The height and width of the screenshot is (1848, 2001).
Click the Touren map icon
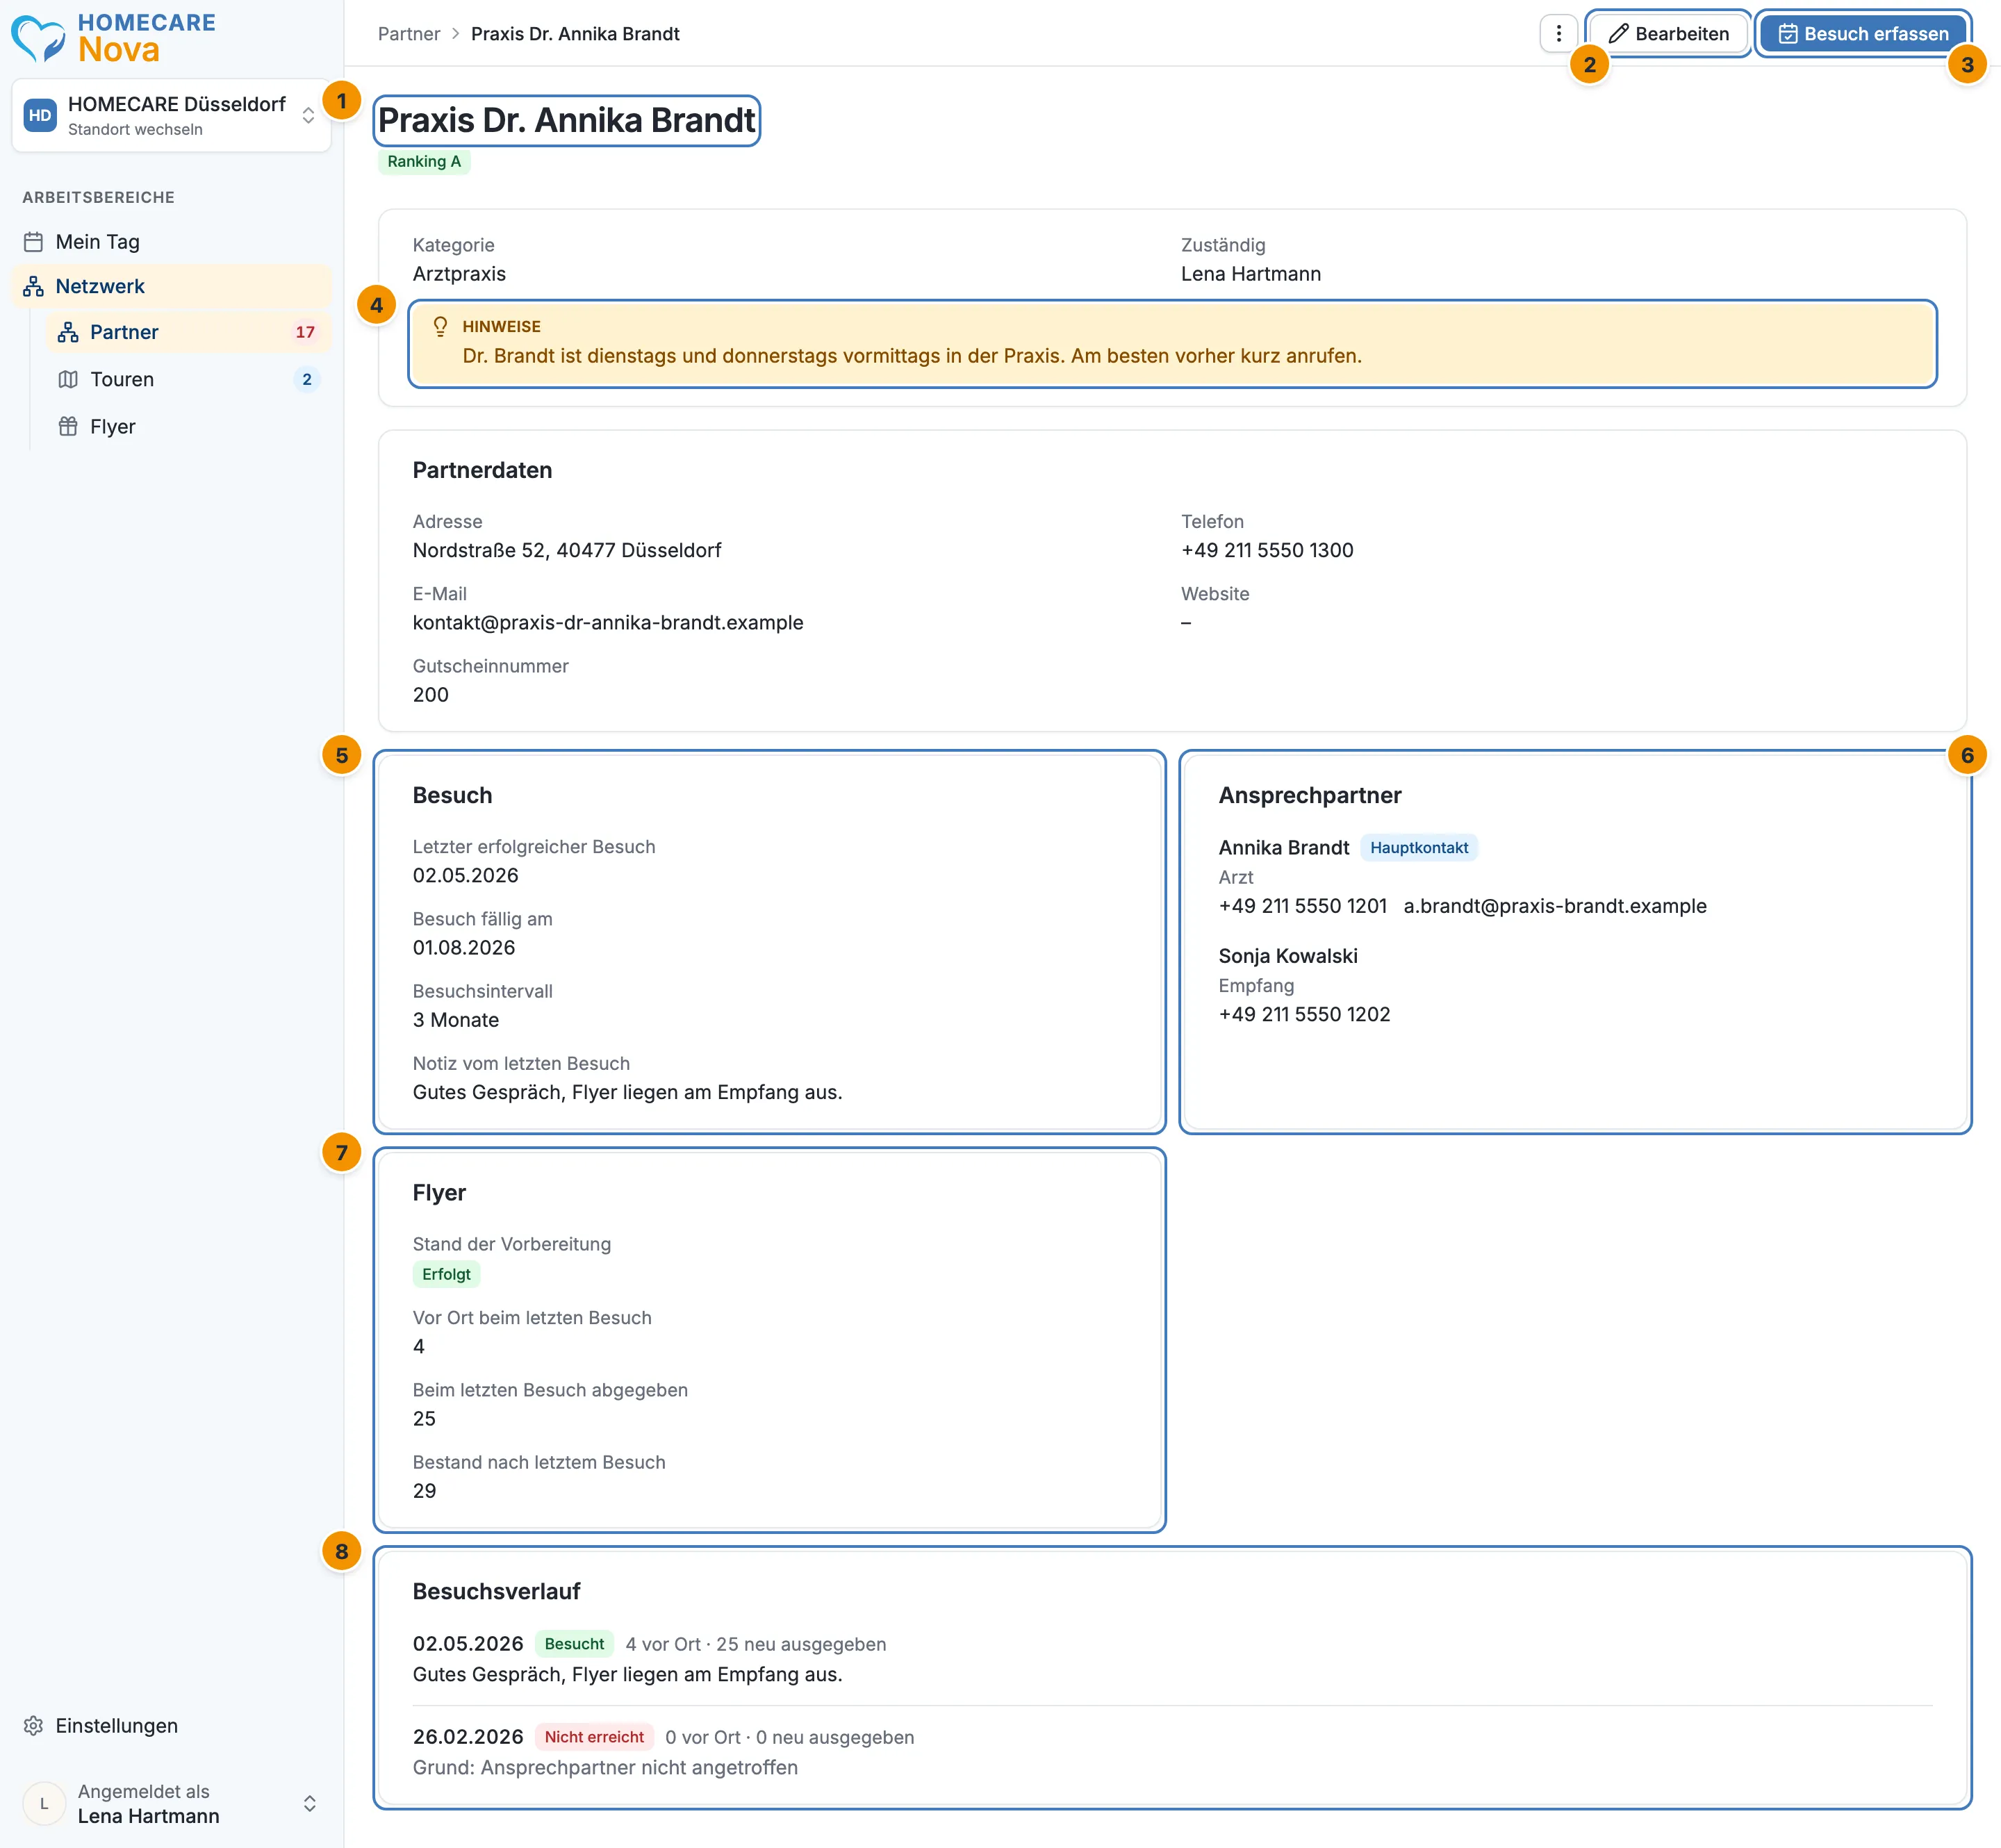pos(68,379)
